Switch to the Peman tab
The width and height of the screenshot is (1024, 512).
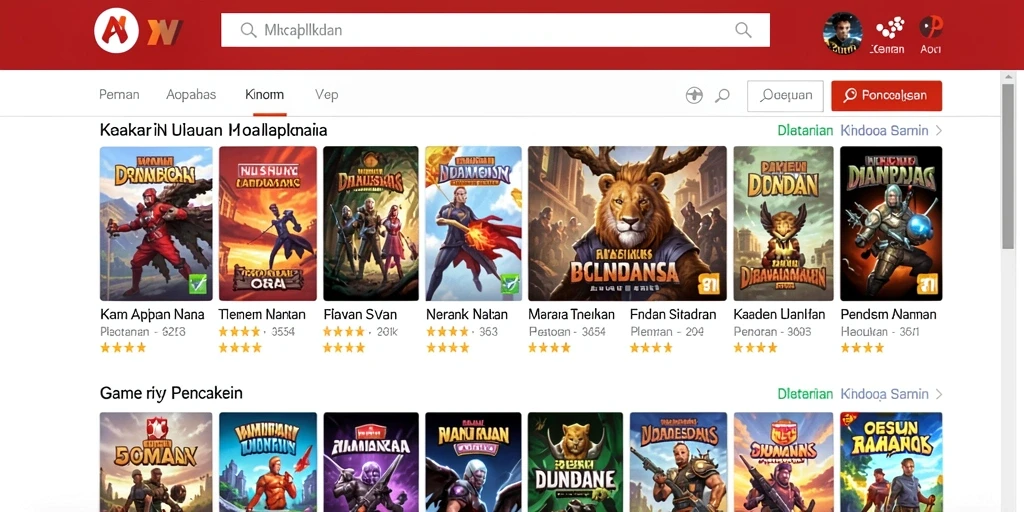[x=119, y=95]
